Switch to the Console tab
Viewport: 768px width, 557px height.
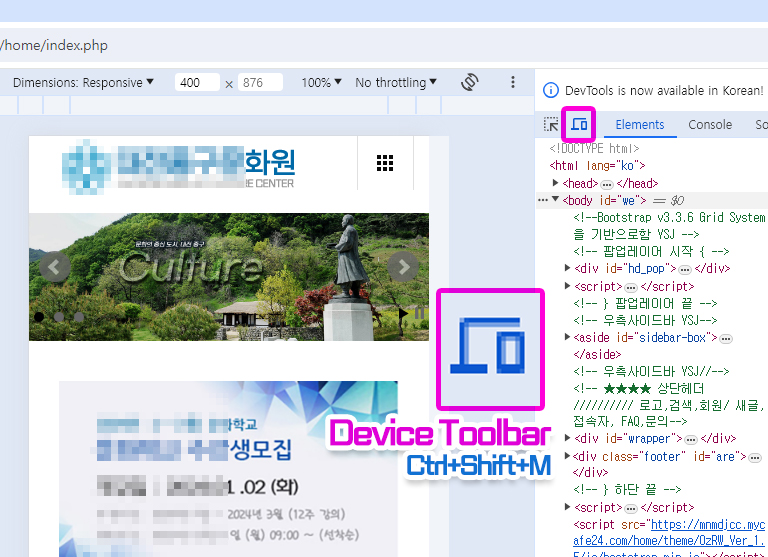[710, 125]
